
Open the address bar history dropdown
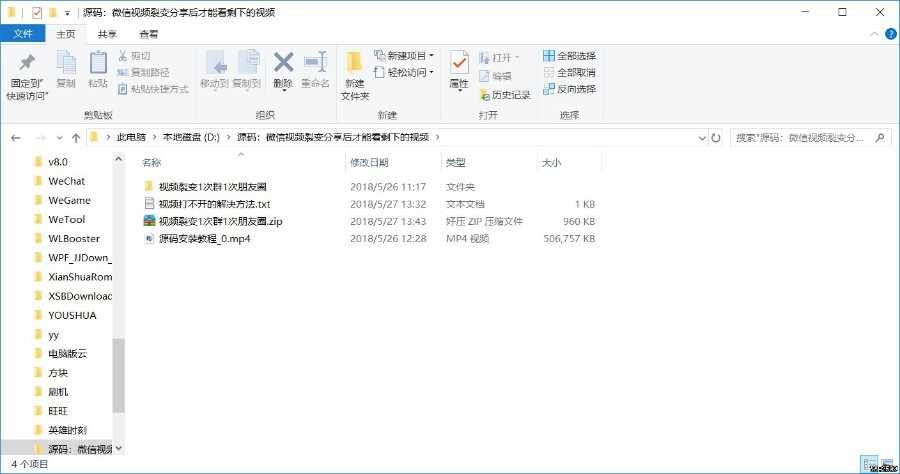tap(701, 138)
